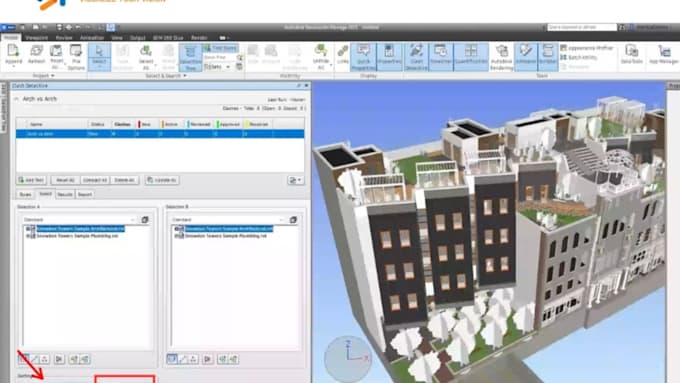
Task: Expand Architectural file in Selection A
Action: click(28, 229)
